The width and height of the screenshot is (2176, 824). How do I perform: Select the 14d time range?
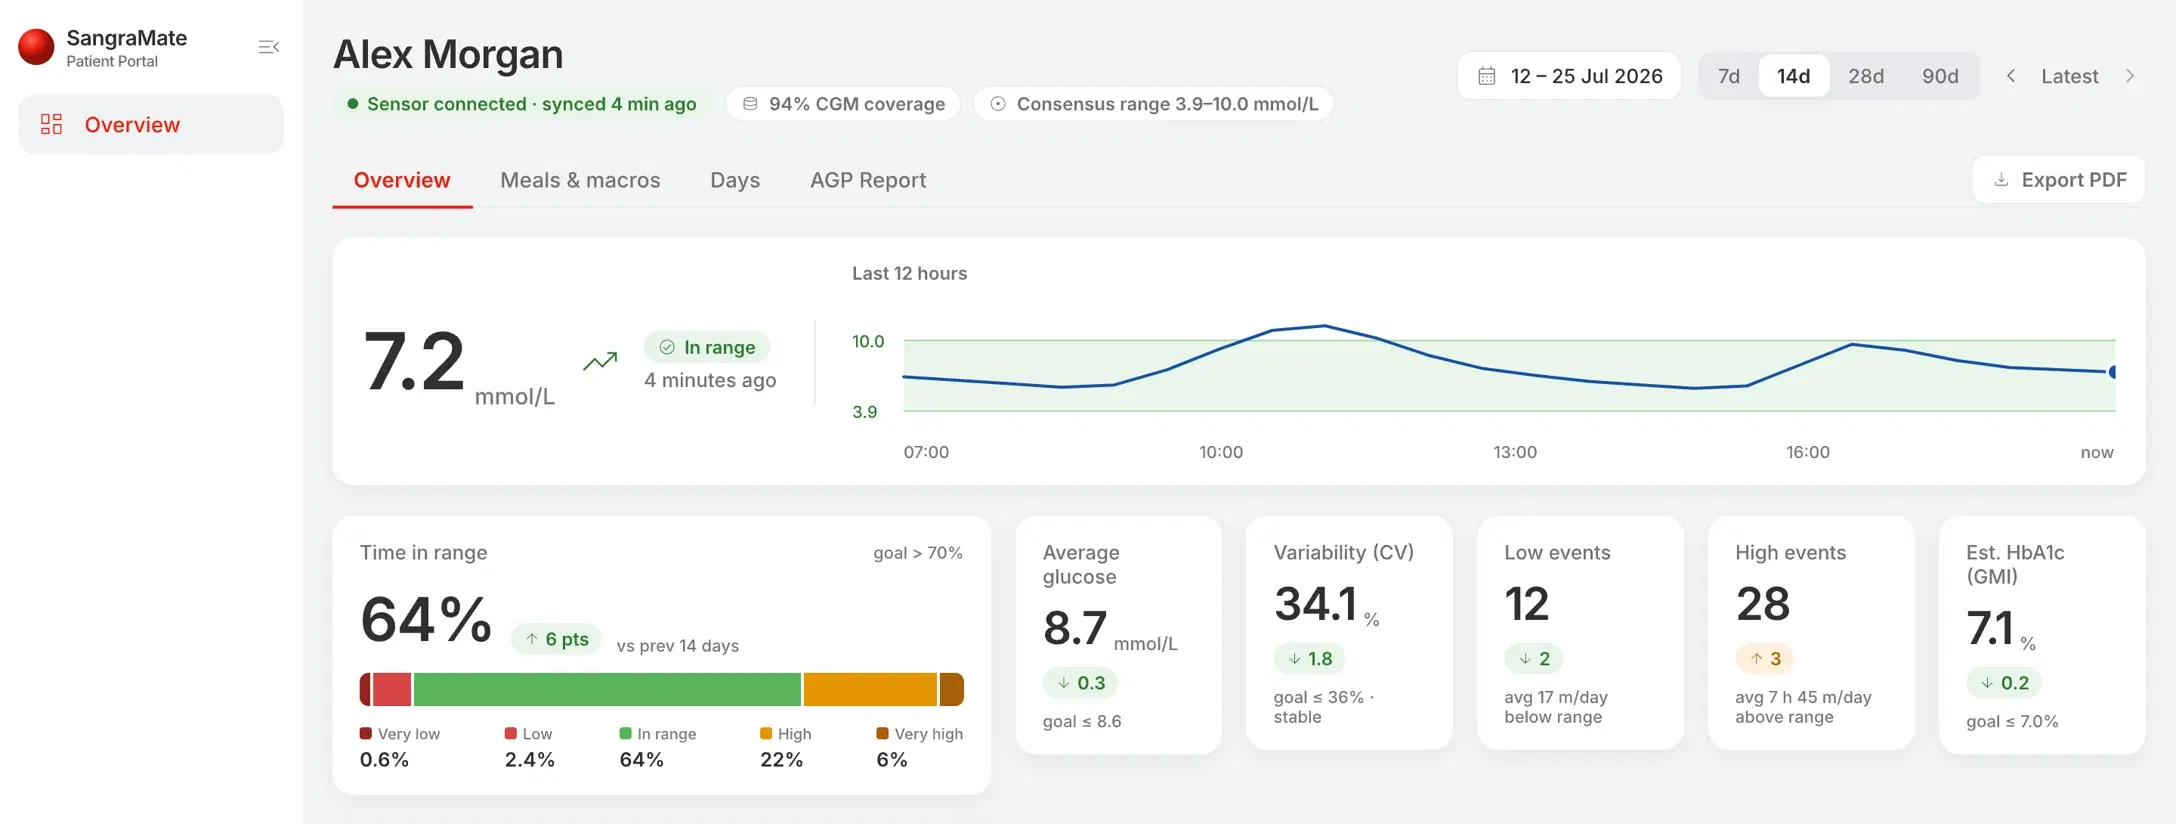pos(1794,76)
